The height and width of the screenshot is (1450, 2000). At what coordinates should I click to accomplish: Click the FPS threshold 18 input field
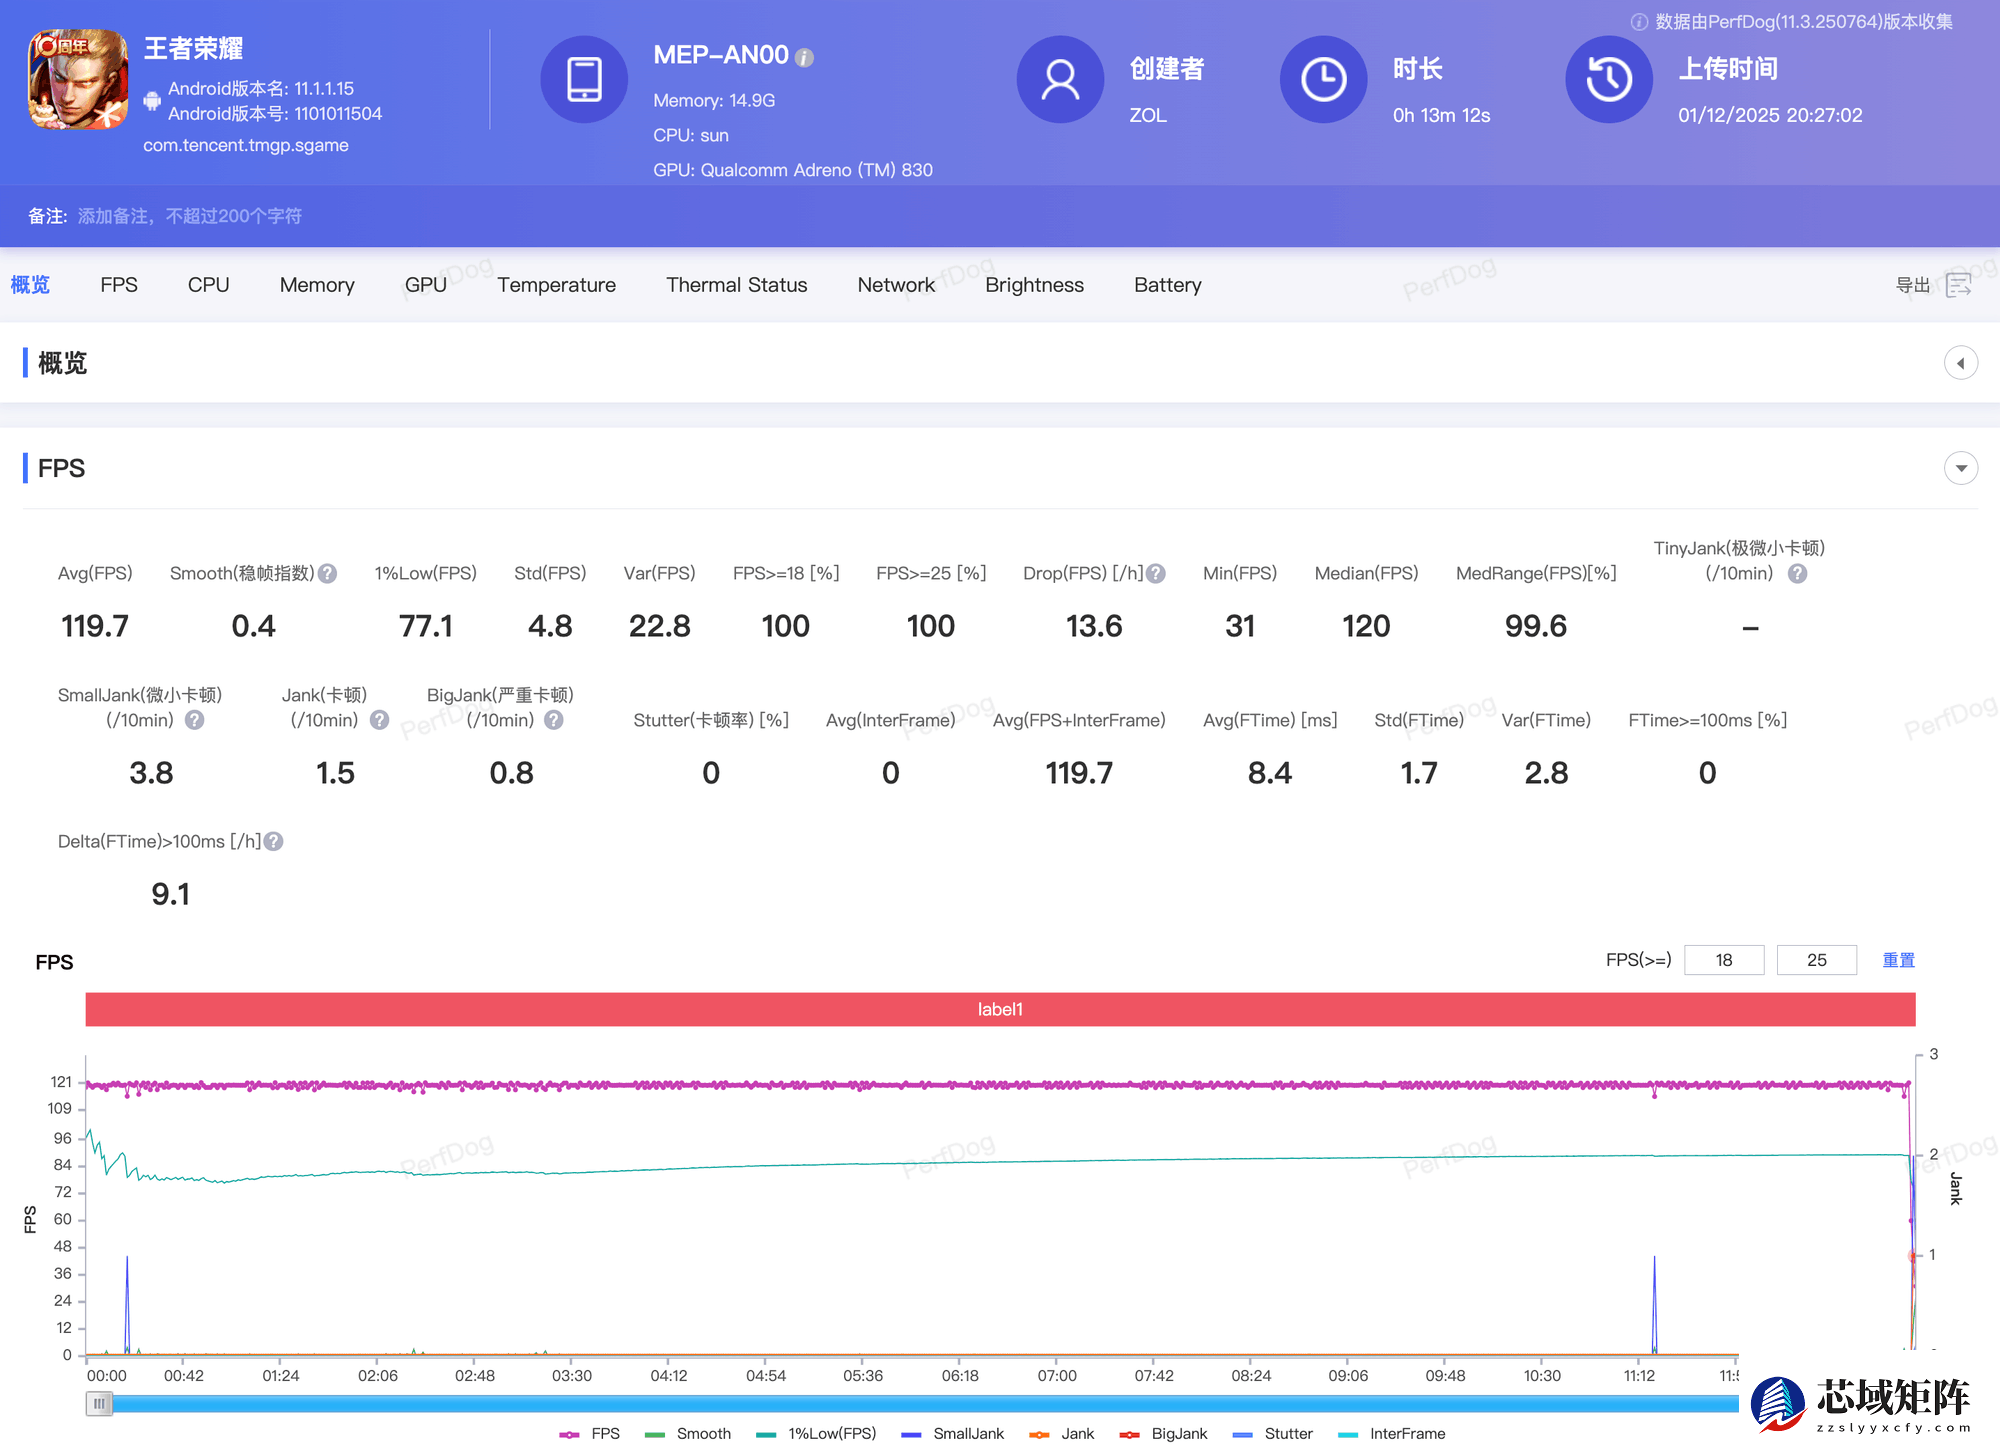point(1724,960)
